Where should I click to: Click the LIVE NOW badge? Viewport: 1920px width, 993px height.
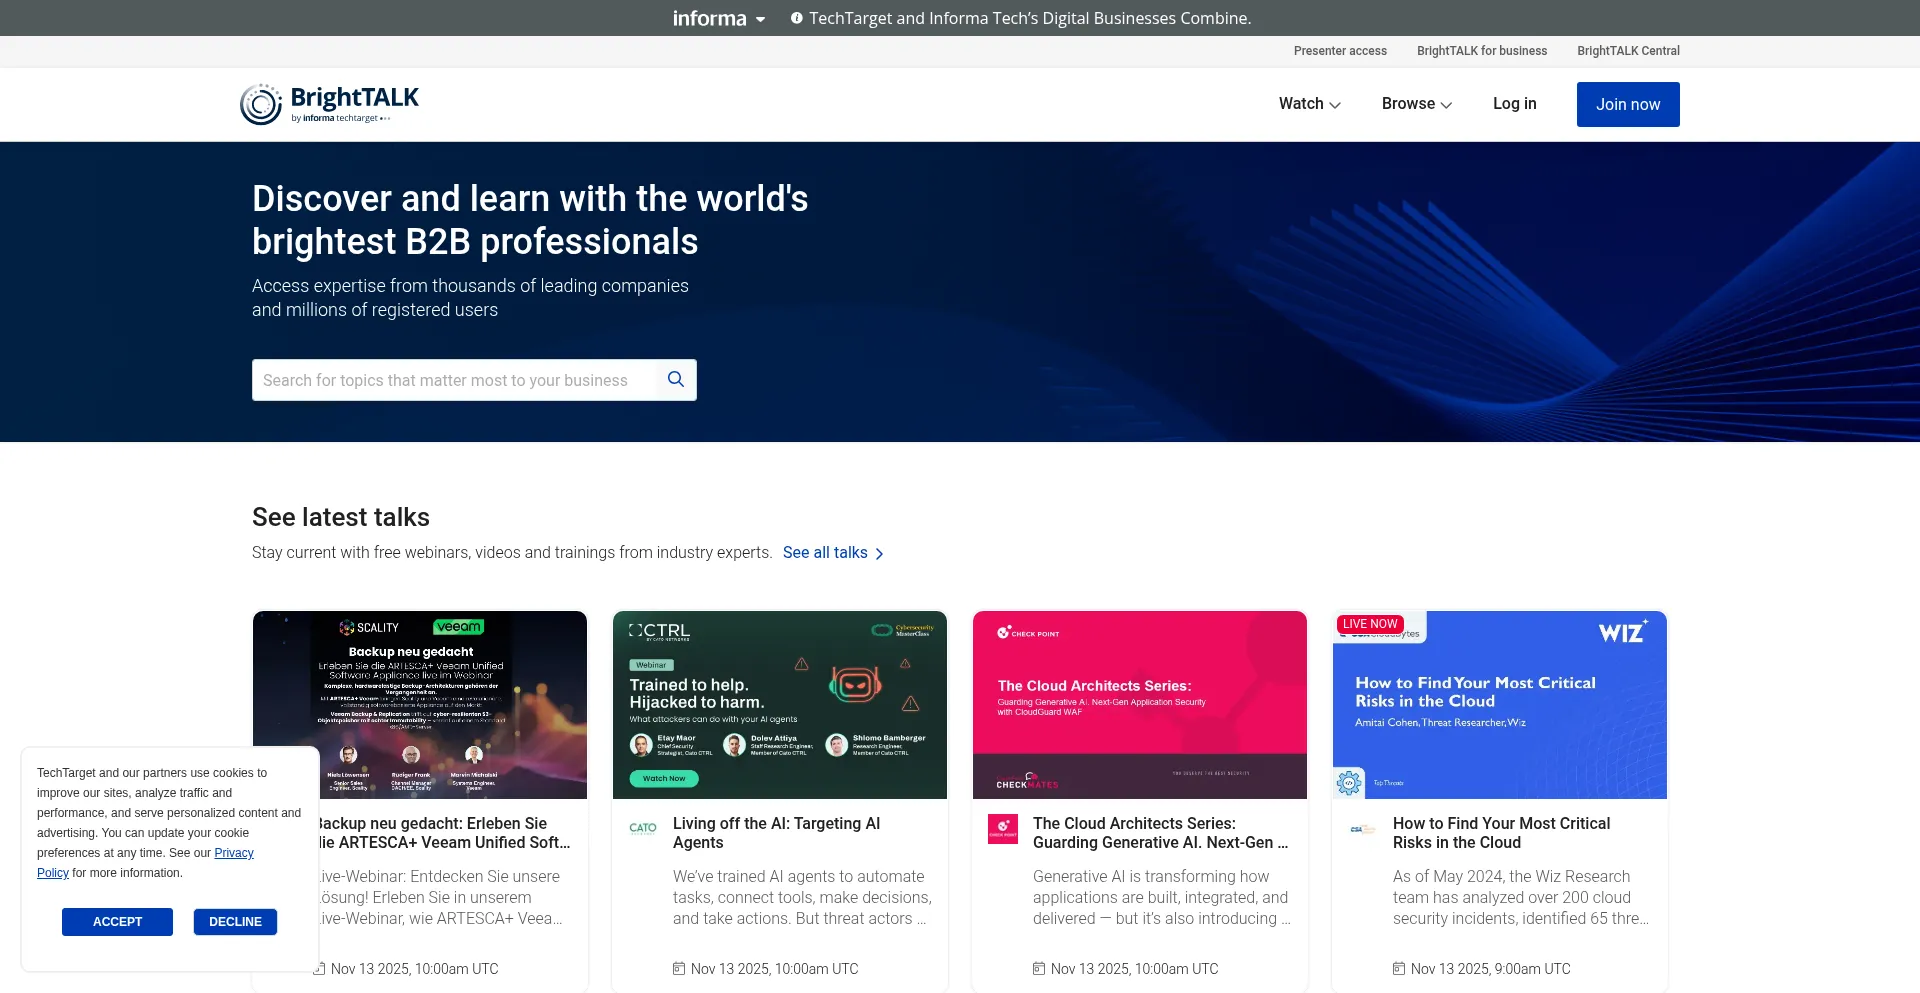point(1370,624)
